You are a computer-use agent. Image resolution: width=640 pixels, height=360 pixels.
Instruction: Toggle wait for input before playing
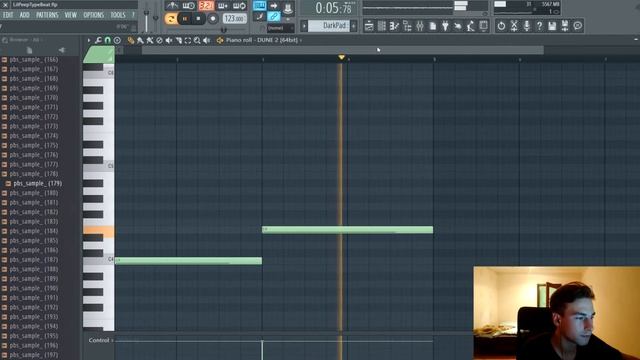pyautogui.click(x=188, y=6)
